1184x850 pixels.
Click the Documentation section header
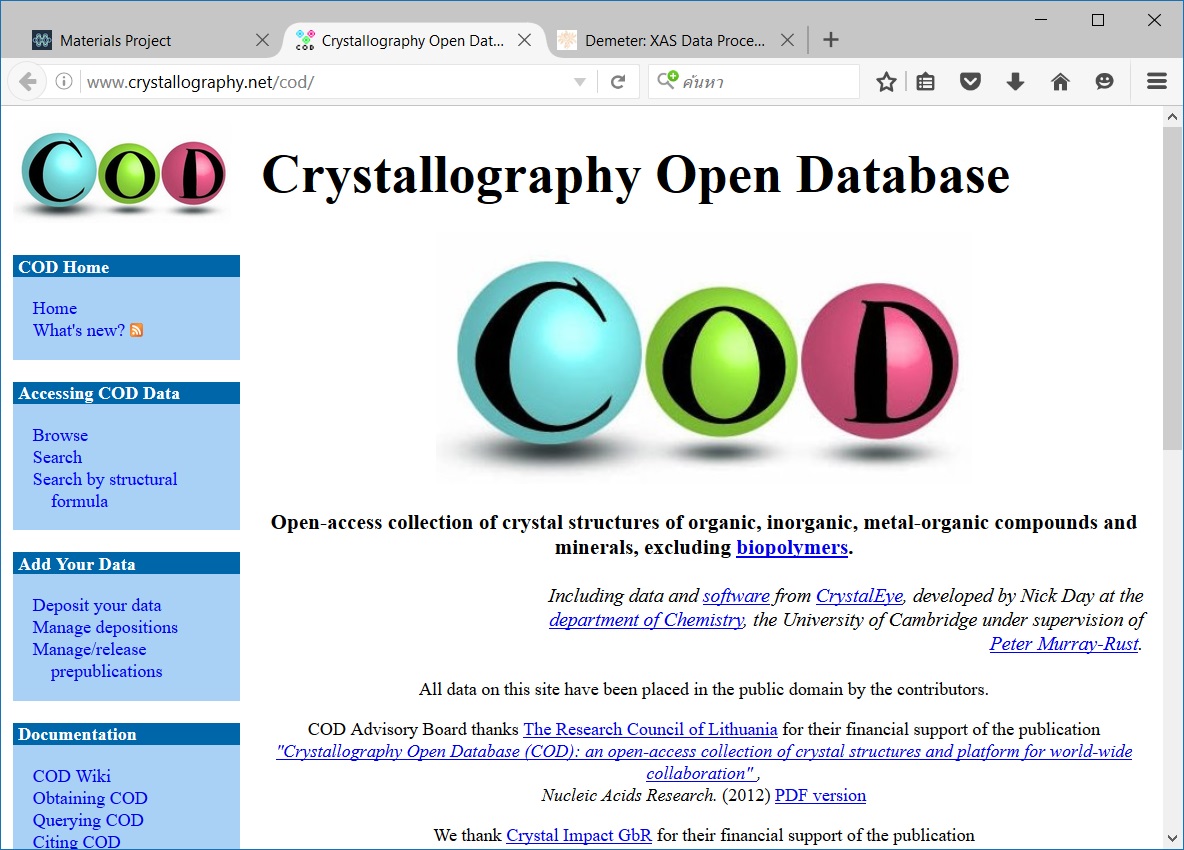(126, 735)
